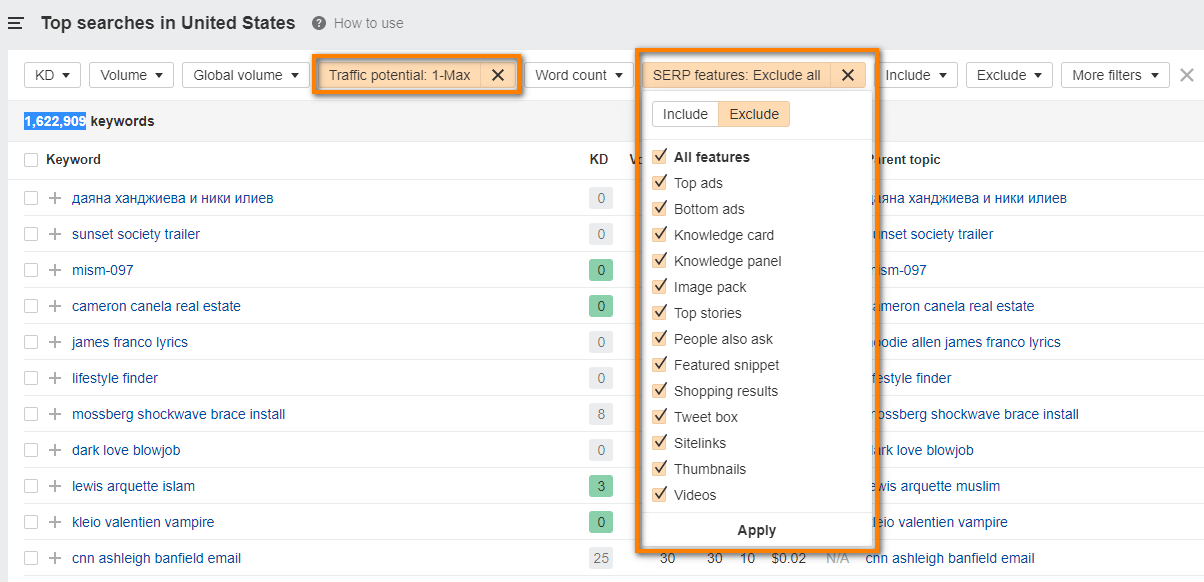
Task: Open the Volume dropdown
Action: tap(131, 74)
